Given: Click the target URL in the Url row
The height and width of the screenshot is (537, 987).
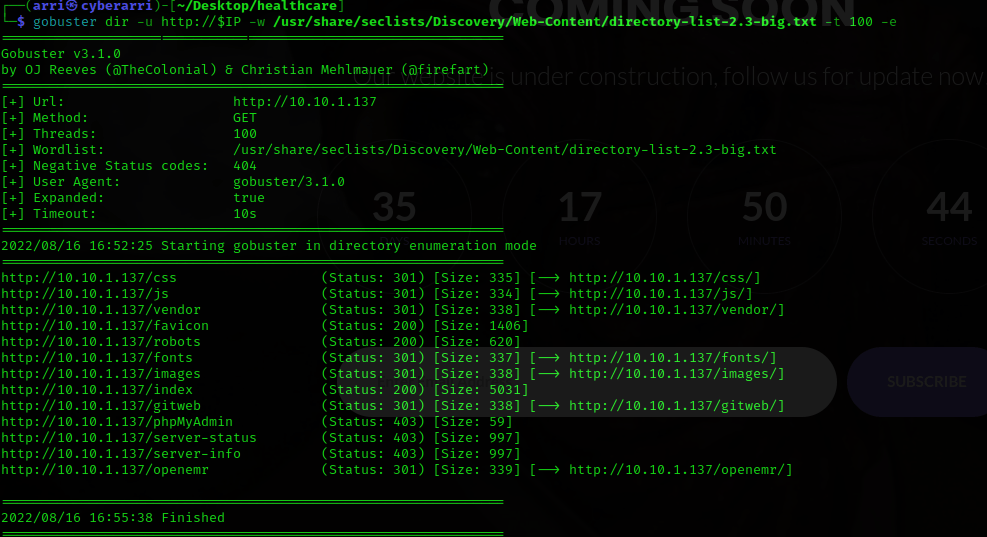Looking at the screenshot, I should click(304, 102).
